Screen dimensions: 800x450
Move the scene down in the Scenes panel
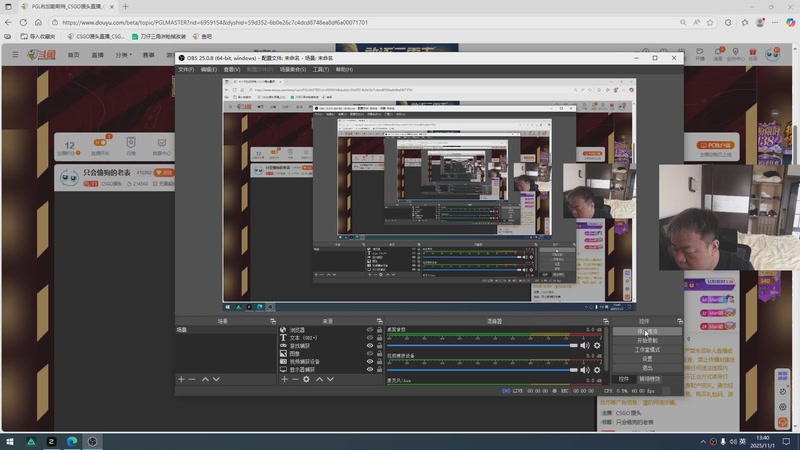(216, 379)
